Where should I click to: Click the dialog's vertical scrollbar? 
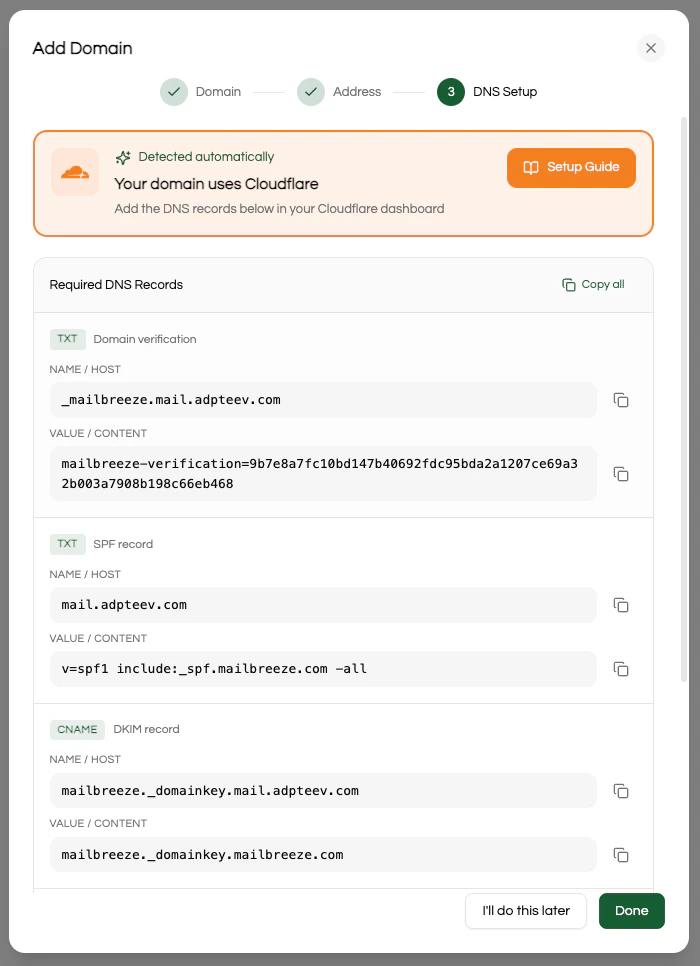[x=684, y=399]
